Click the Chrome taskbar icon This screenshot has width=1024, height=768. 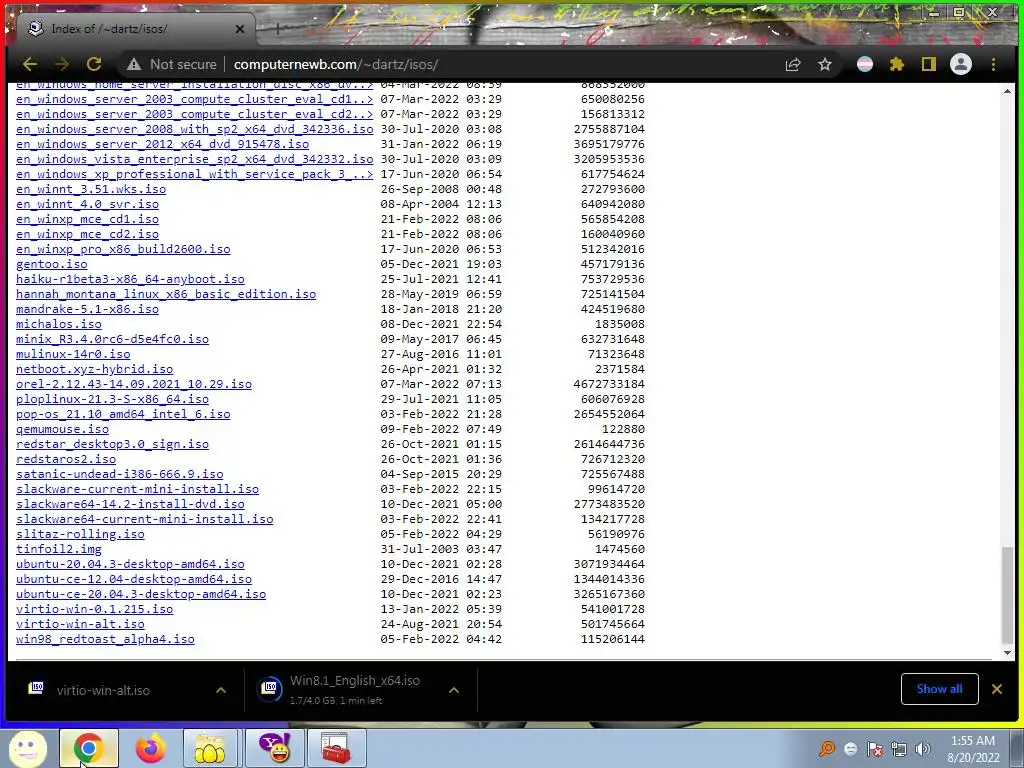click(x=89, y=748)
